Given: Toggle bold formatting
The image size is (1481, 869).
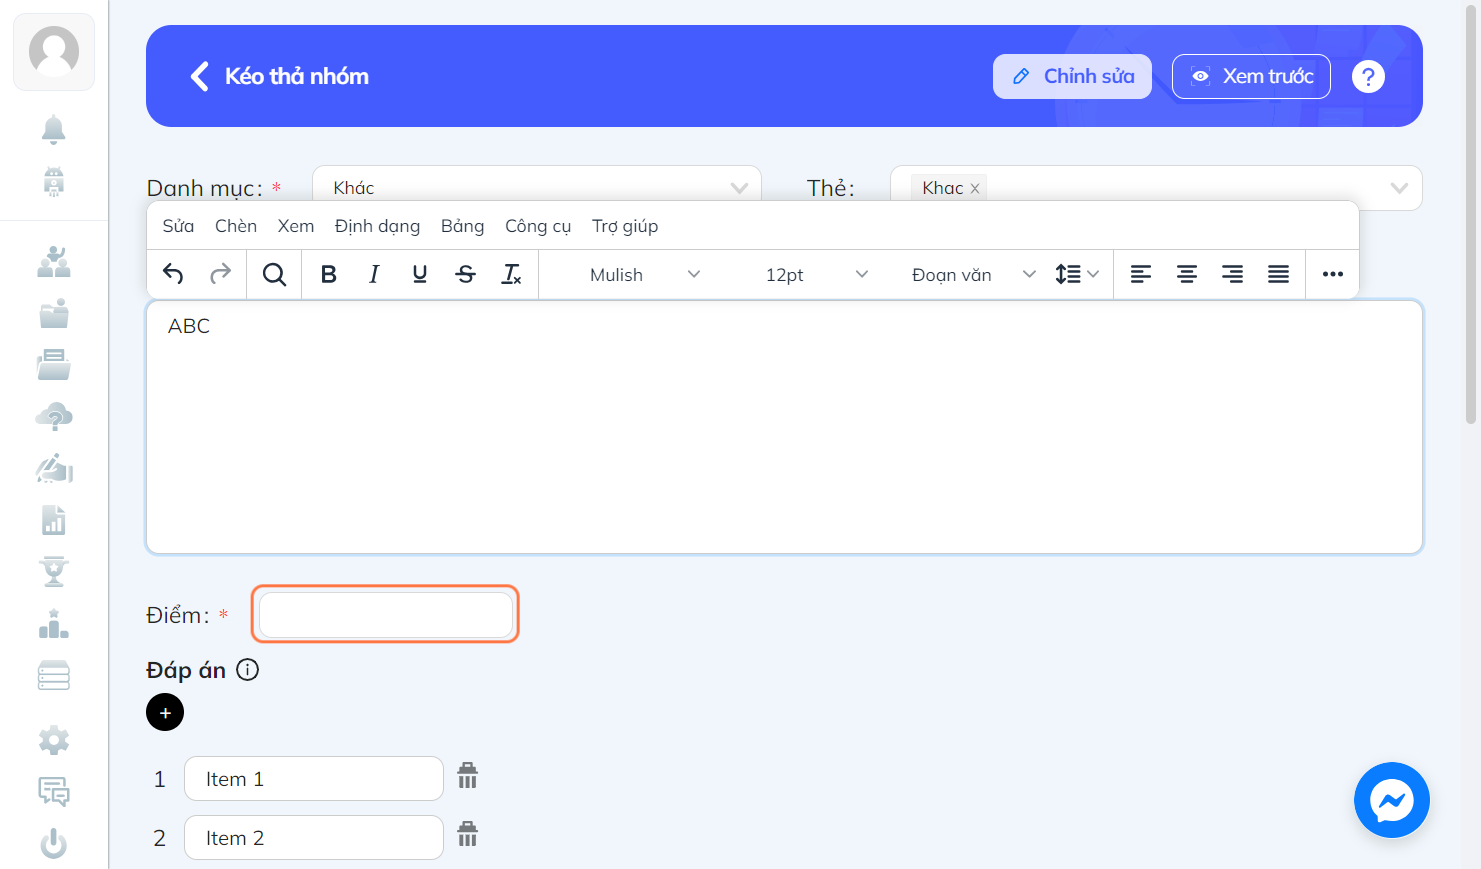Looking at the screenshot, I should click(328, 274).
